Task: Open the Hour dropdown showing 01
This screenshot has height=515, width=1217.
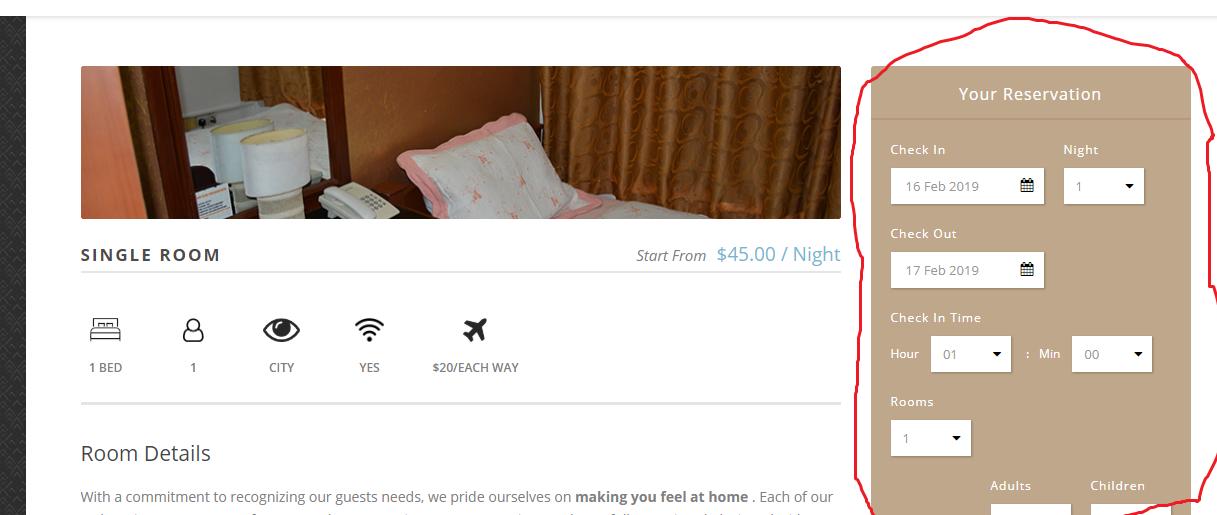Action: 971,354
